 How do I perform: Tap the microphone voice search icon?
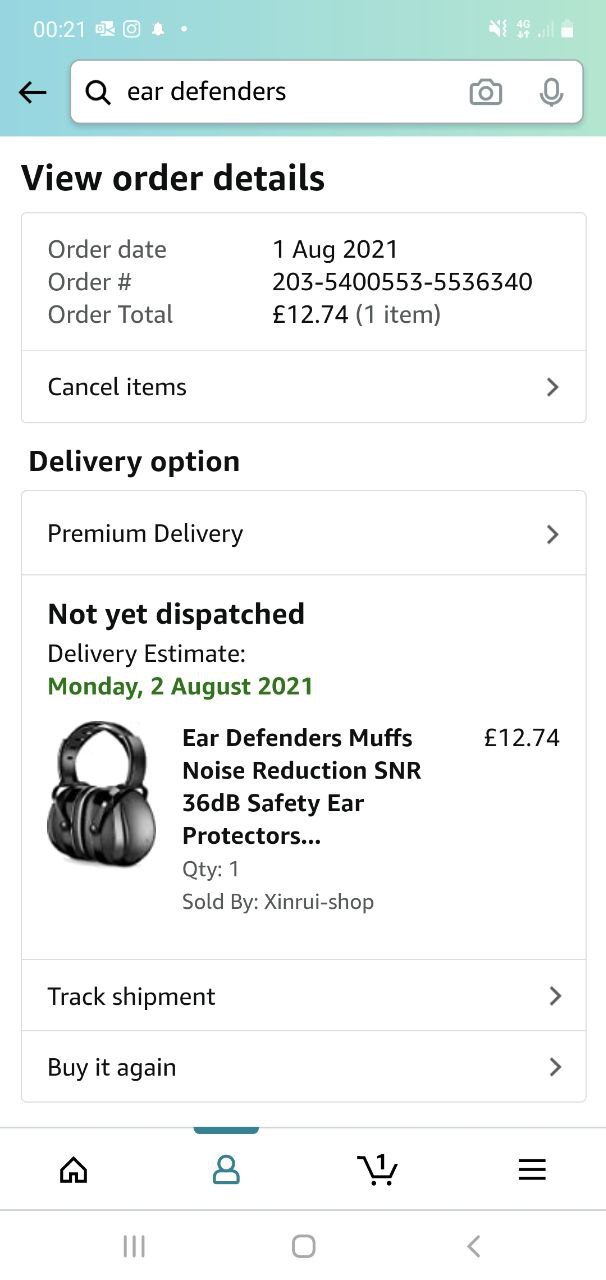pyautogui.click(x=550, y=93)
